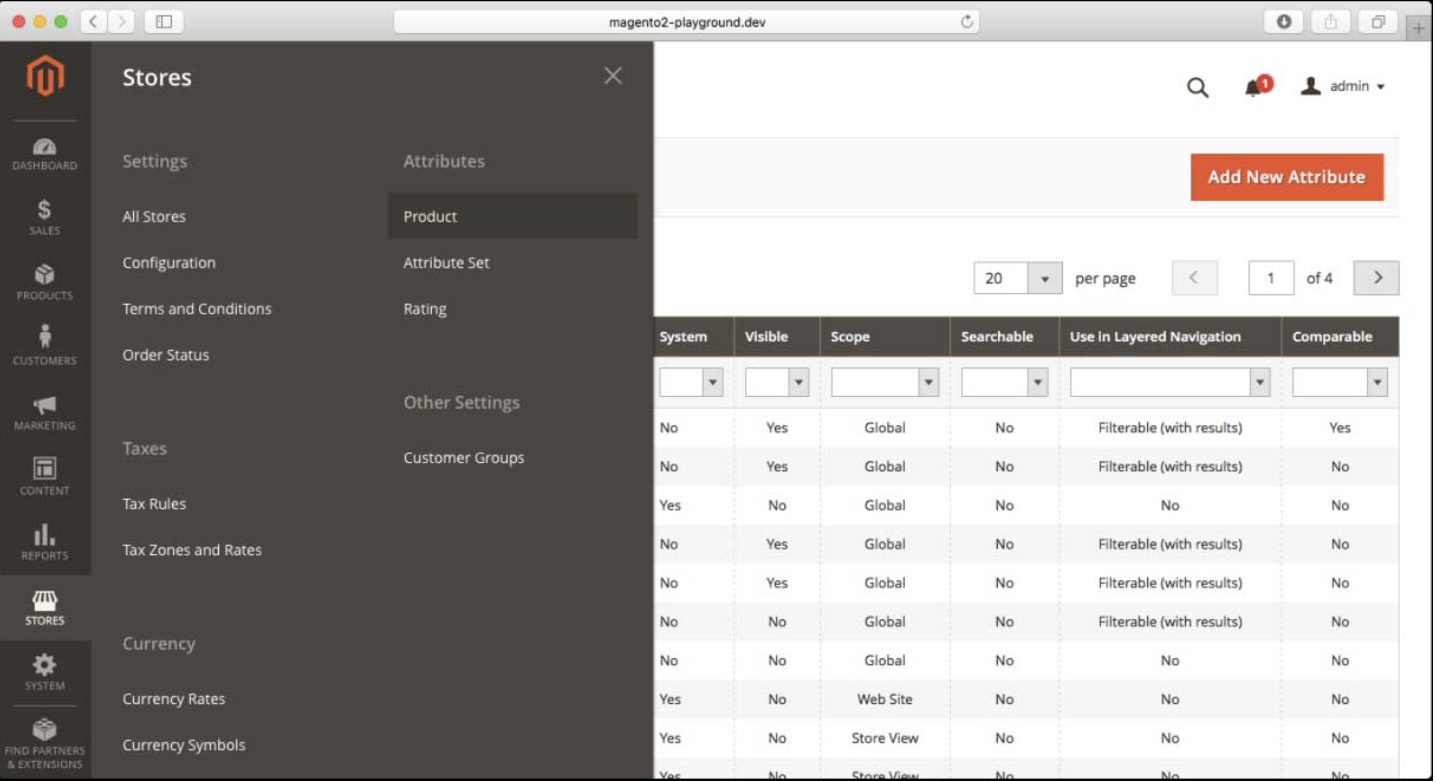Viewport: 1436px width, 782px height.
Task: Open the Dashboard from the sidebar
Action: click(45, 152)
